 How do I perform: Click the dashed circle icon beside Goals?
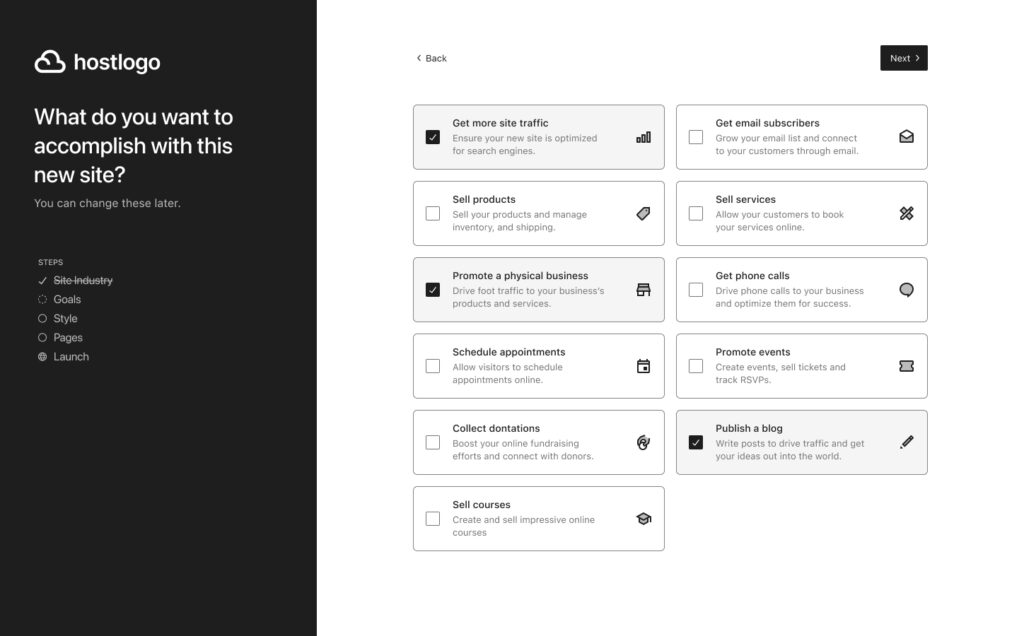42,300
